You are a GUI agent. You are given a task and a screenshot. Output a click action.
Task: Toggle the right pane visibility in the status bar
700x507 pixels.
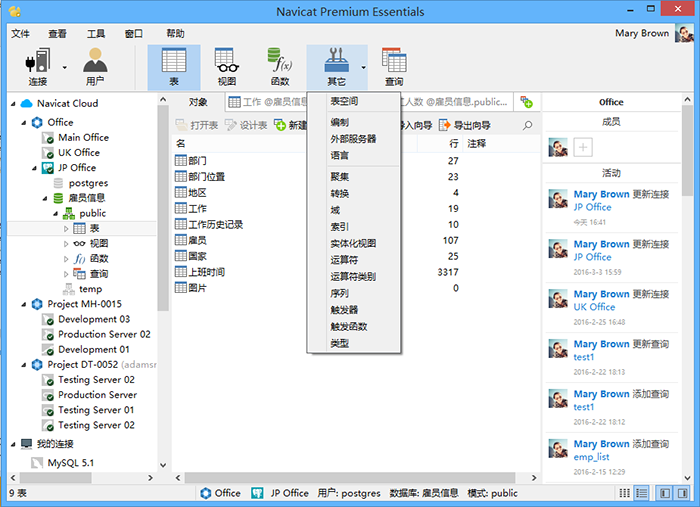(683, 493)
